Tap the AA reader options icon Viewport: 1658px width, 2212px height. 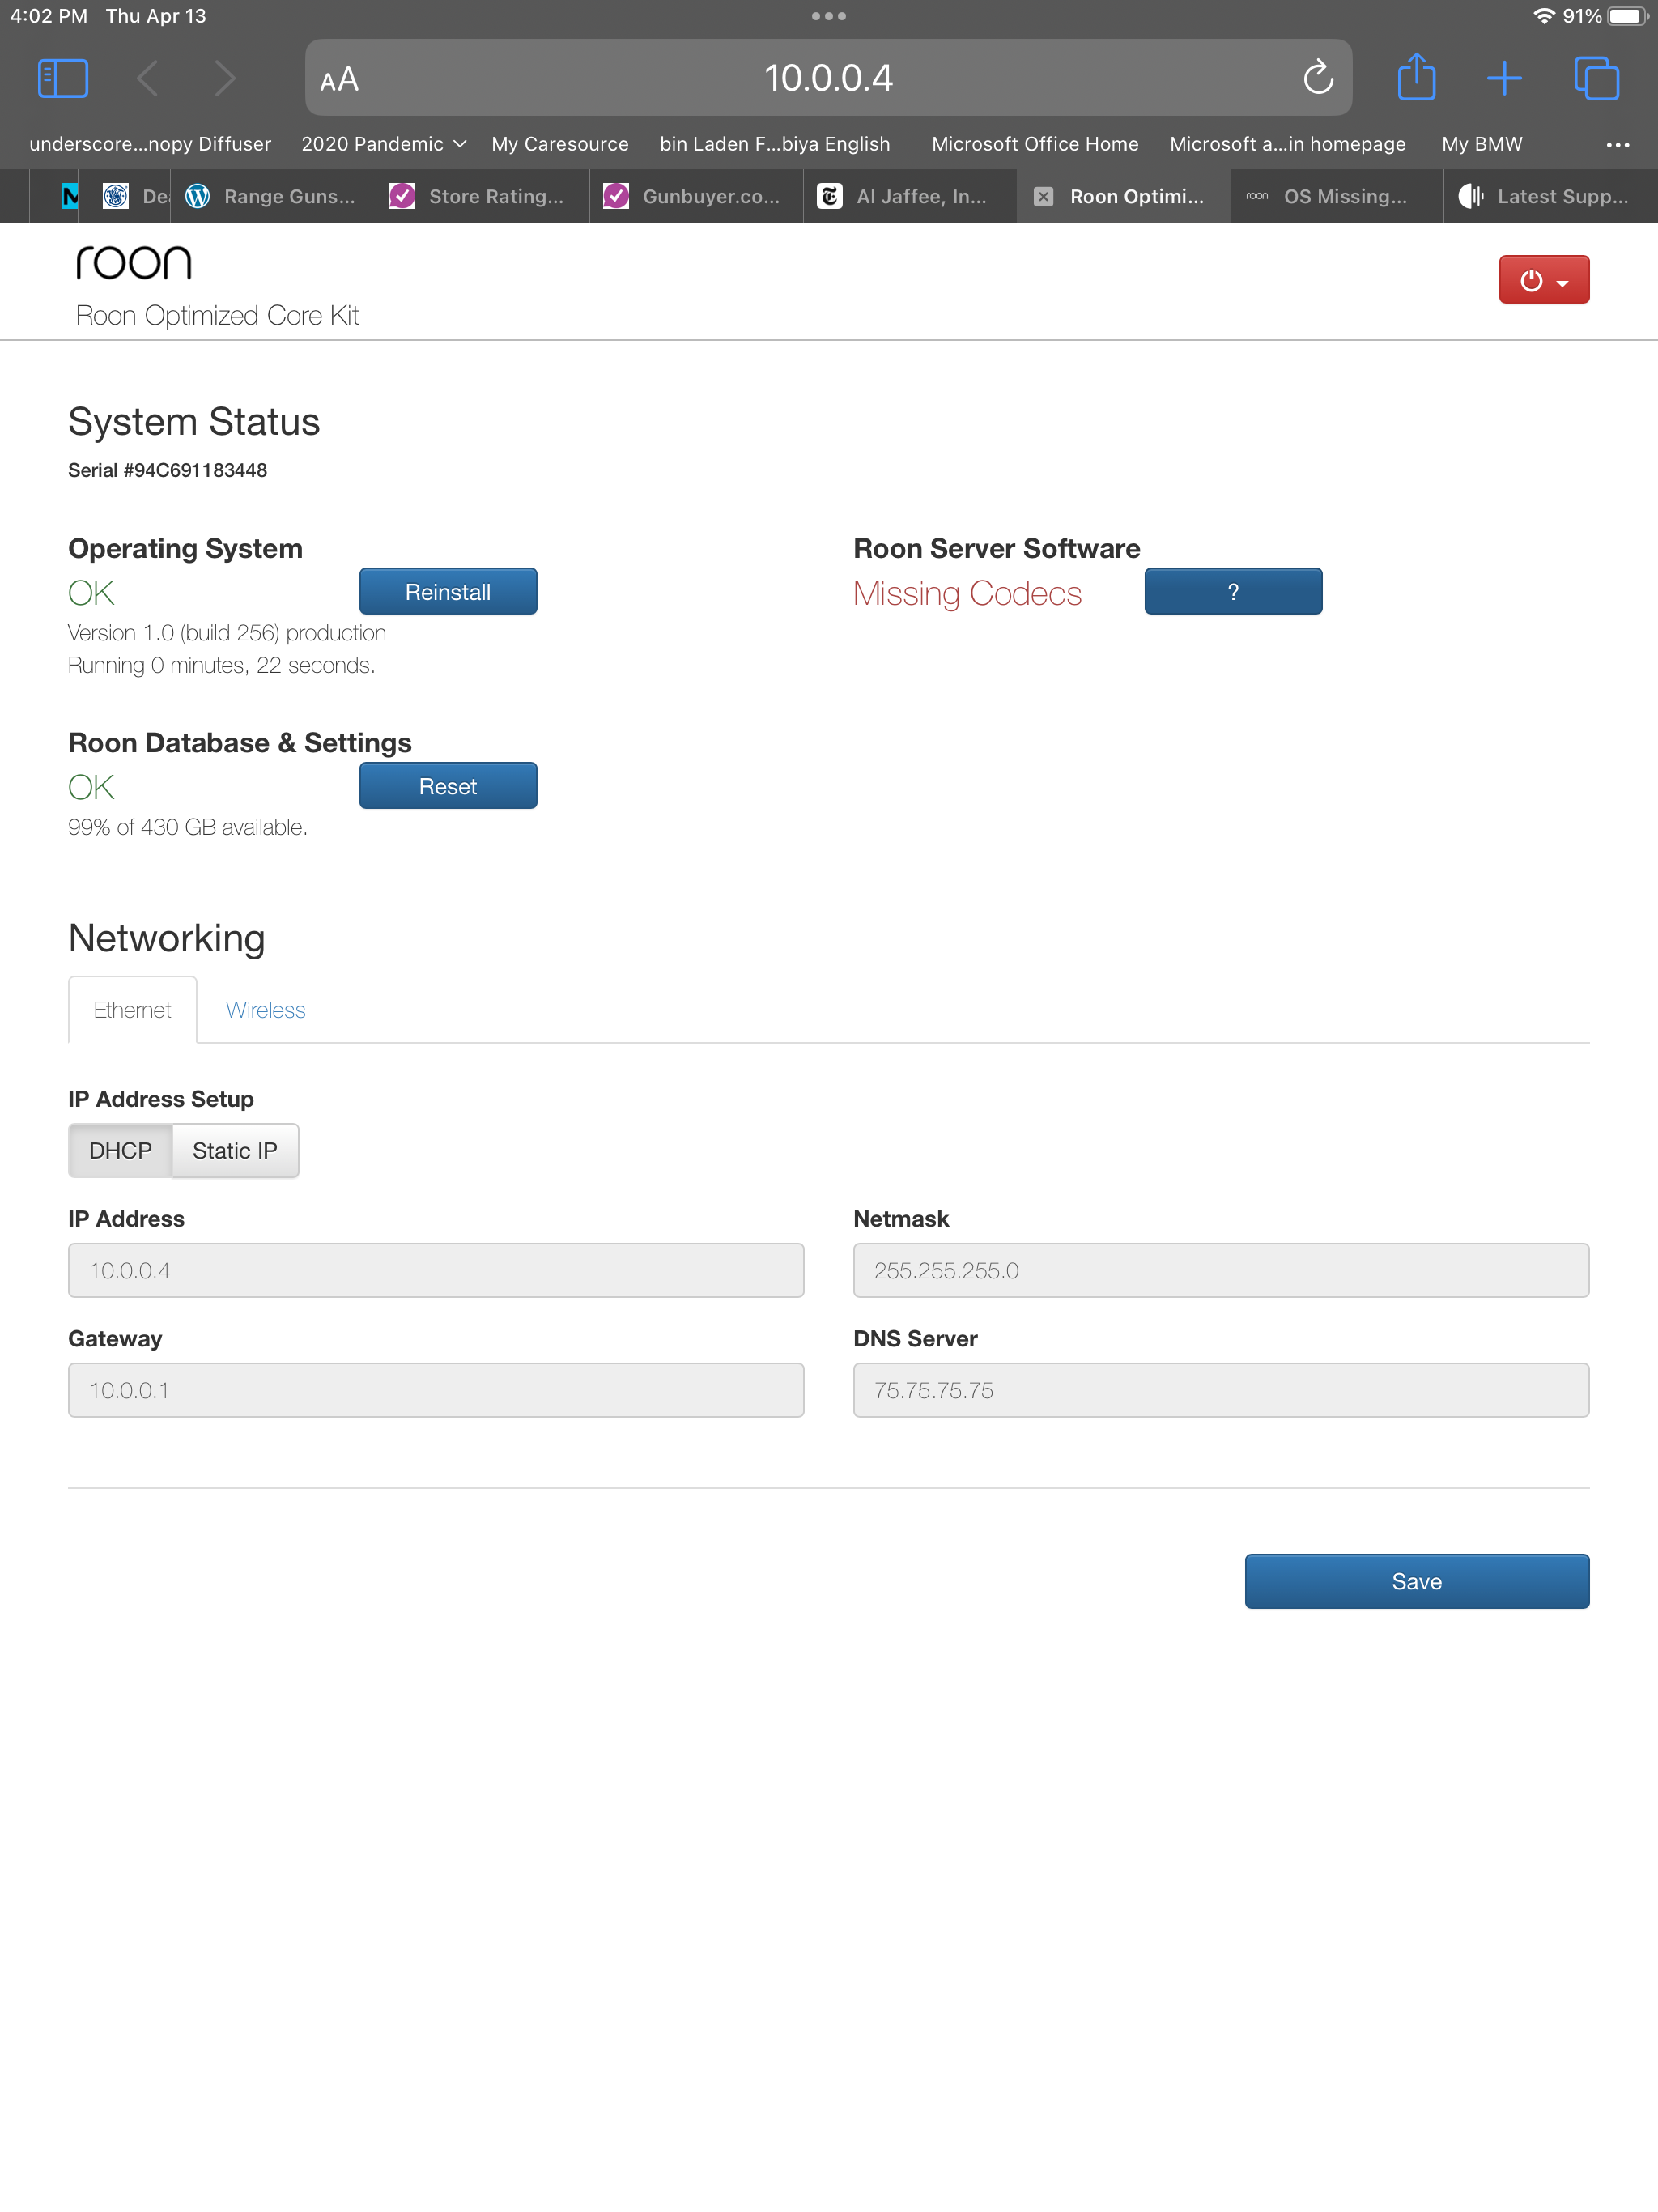[x=339, y=79]
